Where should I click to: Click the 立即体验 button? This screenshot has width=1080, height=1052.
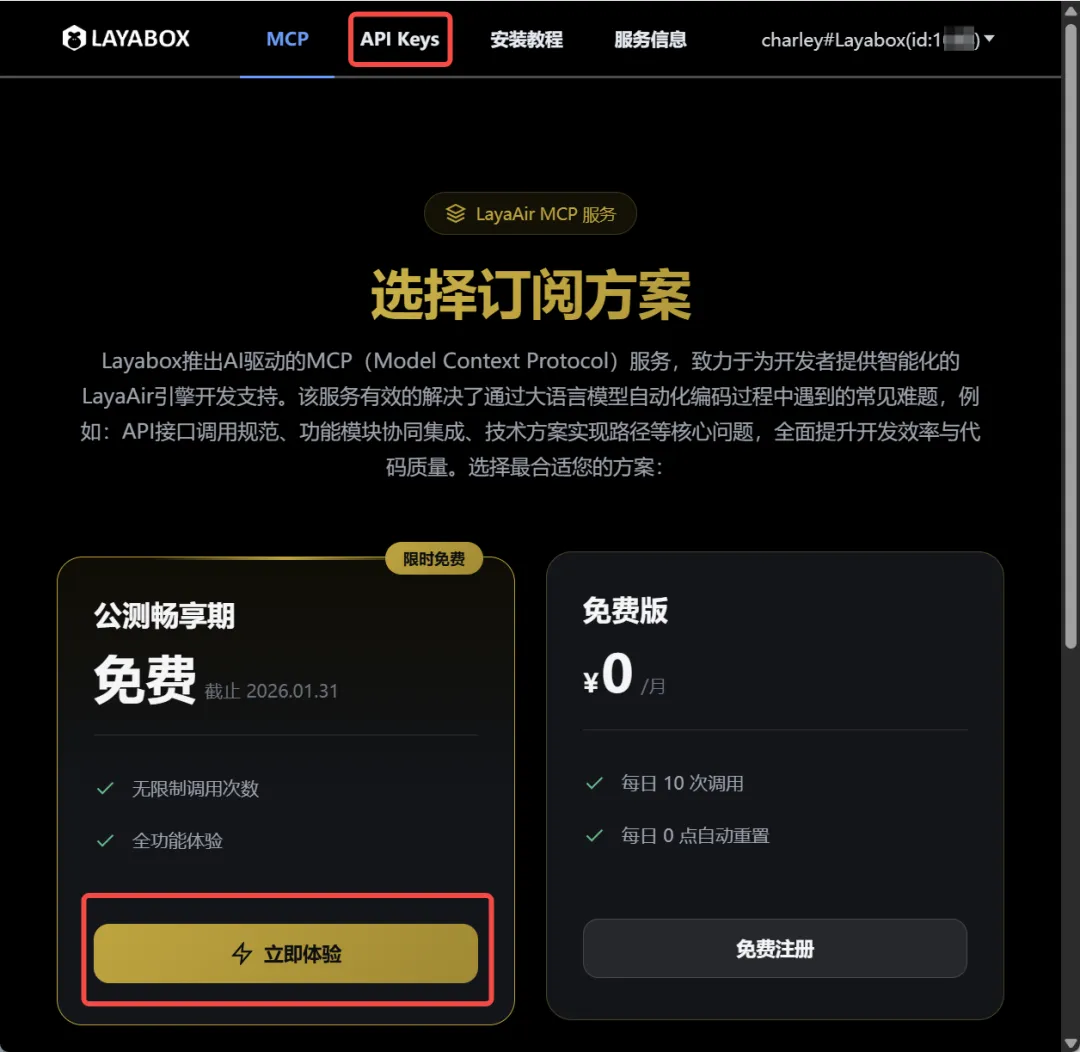coord(286,953)
